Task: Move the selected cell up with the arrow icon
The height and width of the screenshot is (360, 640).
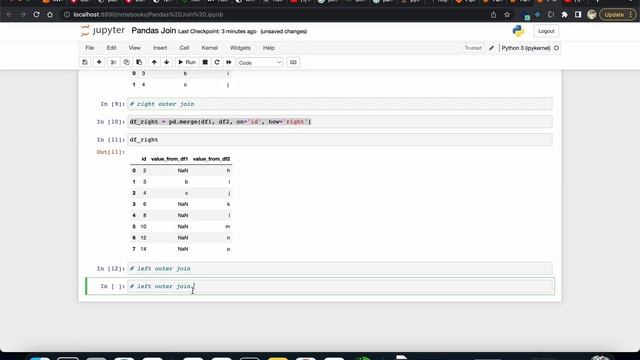Action: click(x=154, y=62)
